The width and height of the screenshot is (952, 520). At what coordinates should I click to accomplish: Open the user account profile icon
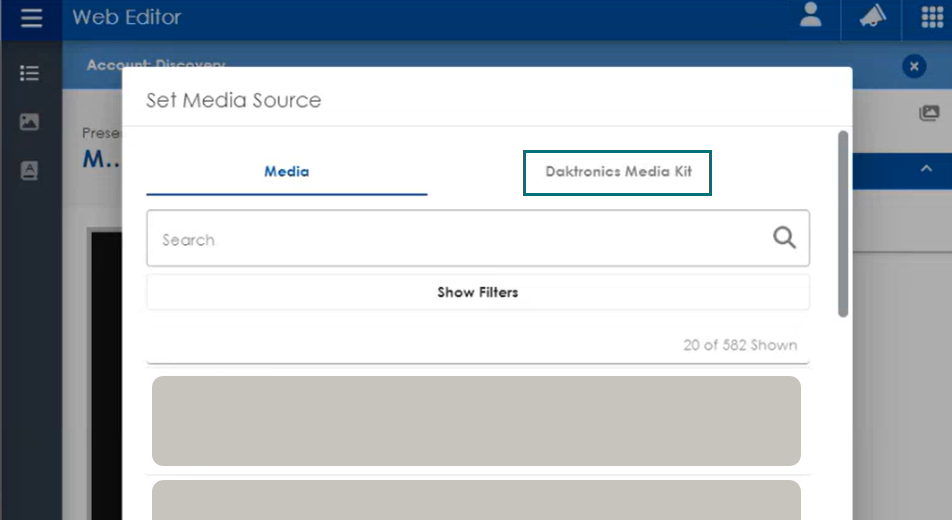point(810,15)
